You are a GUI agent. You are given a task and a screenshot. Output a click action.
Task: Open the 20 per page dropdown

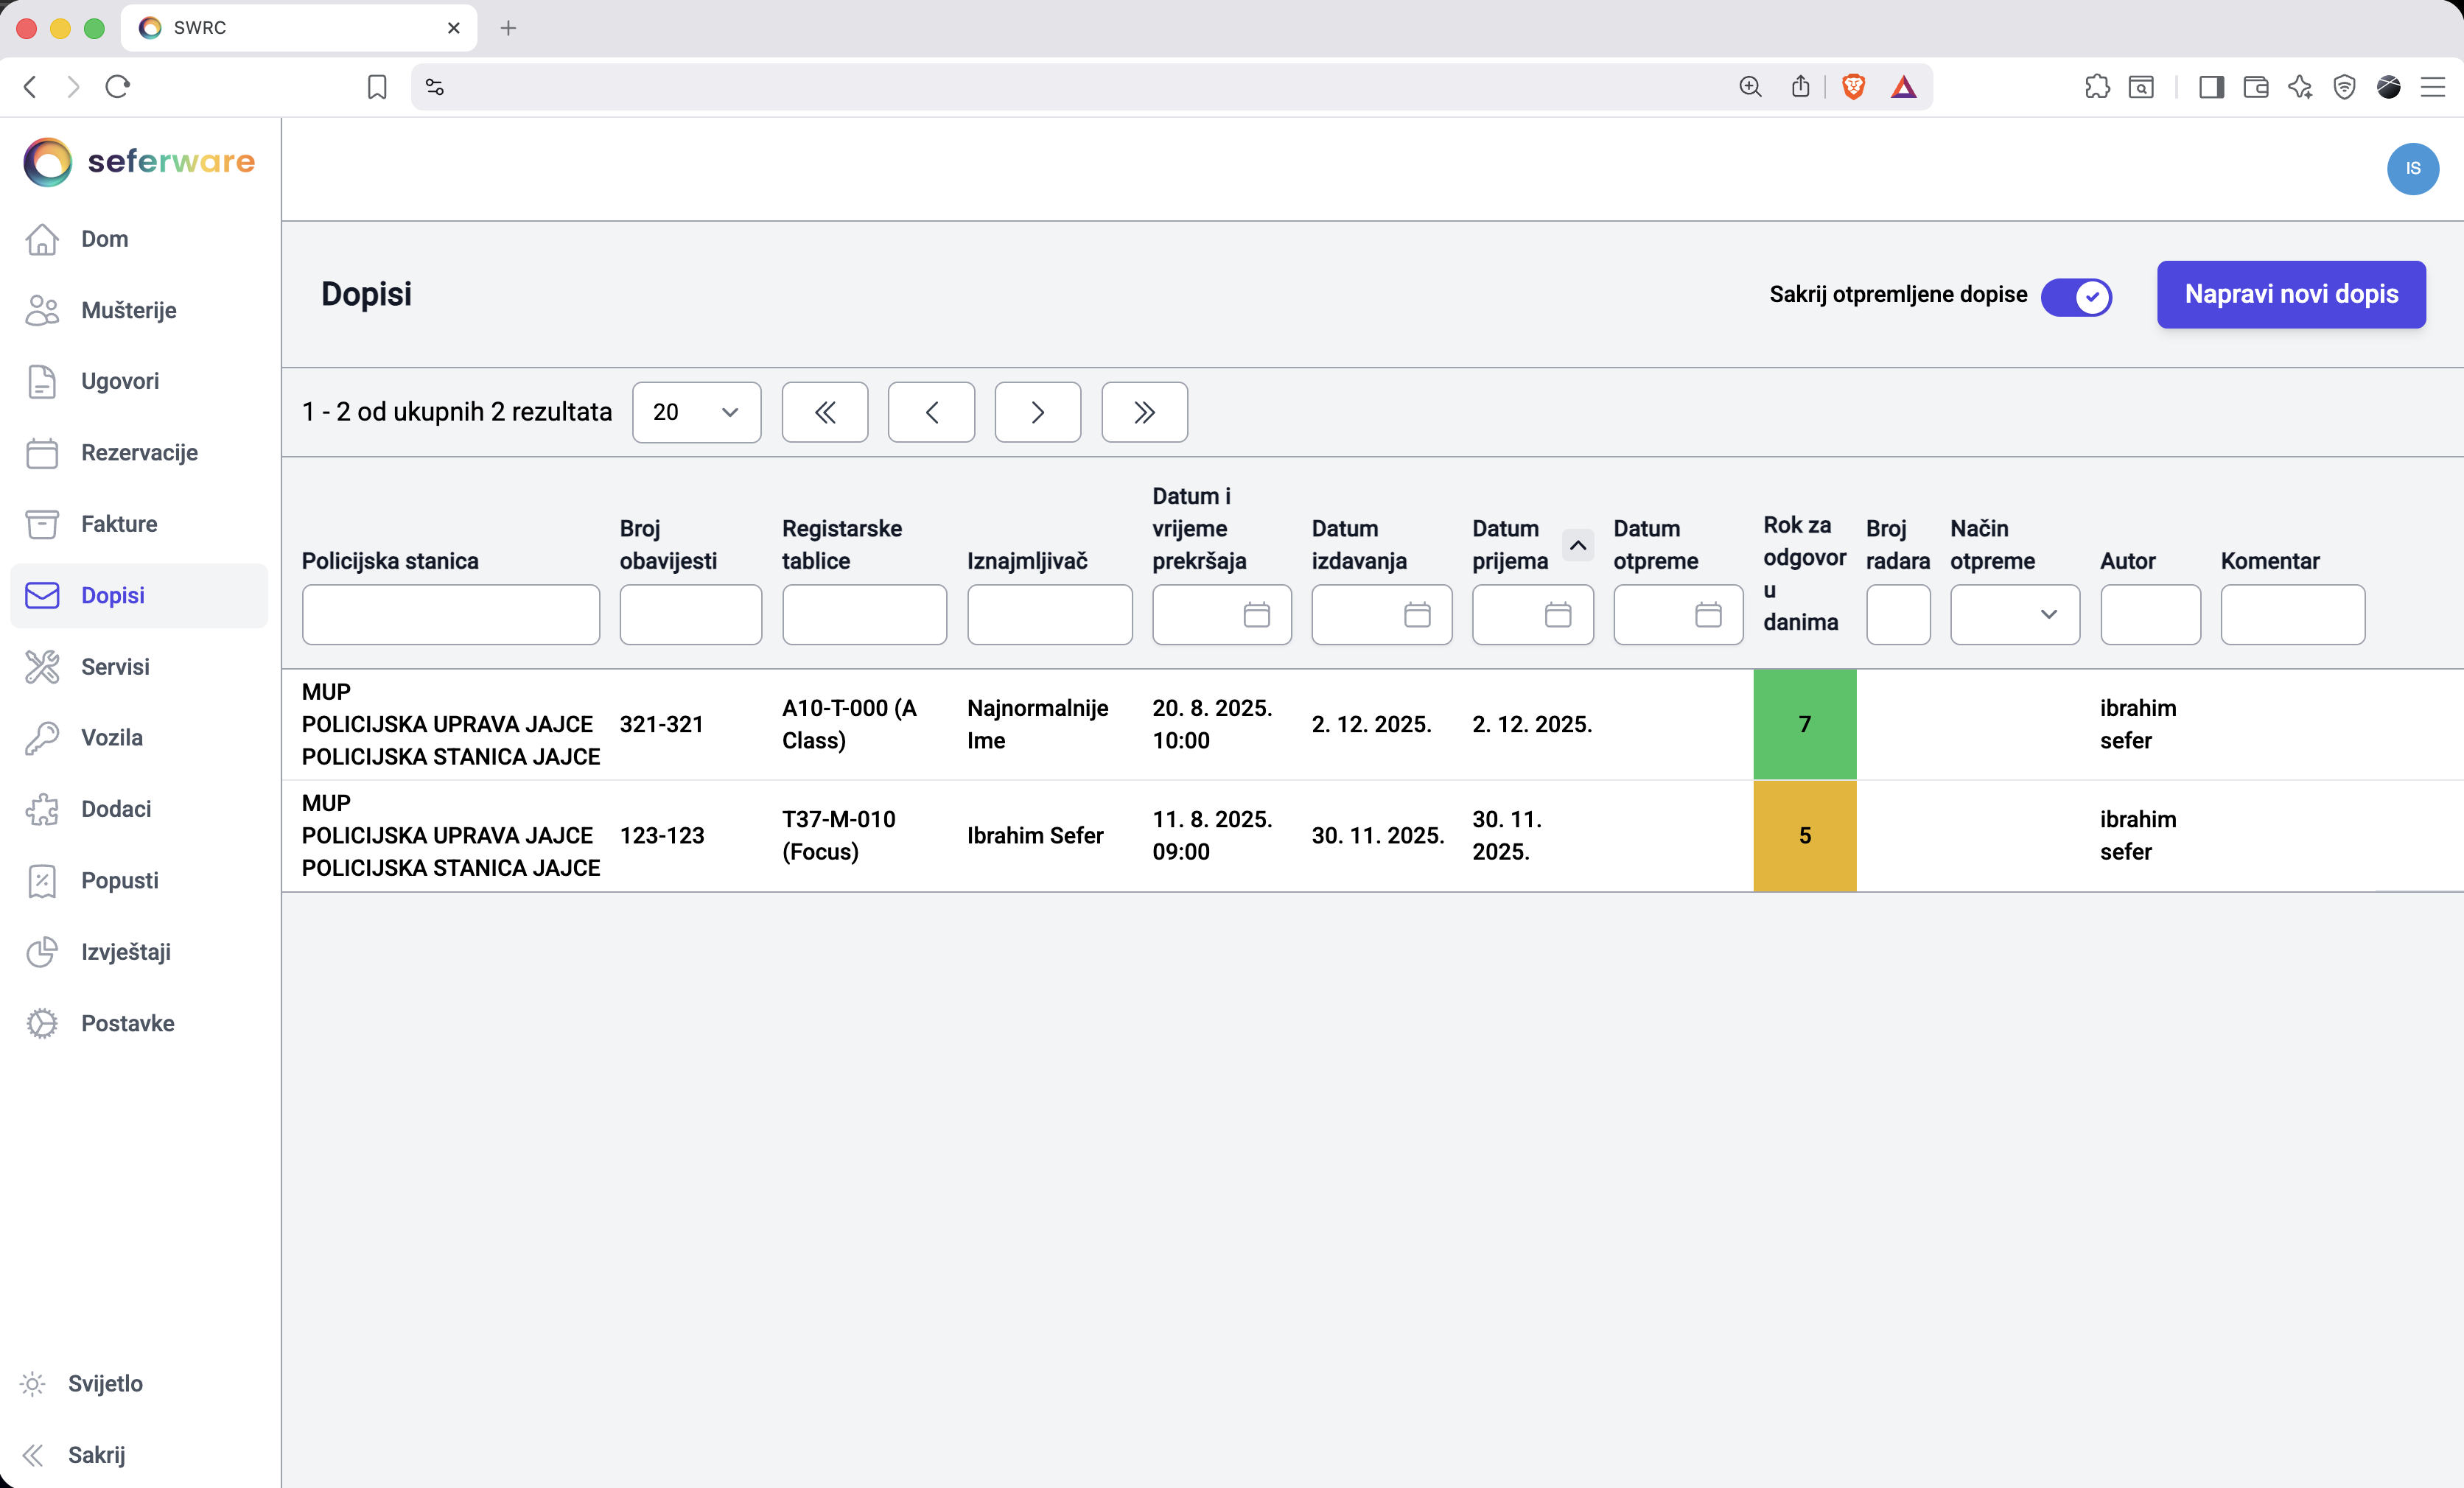(696, 412)
